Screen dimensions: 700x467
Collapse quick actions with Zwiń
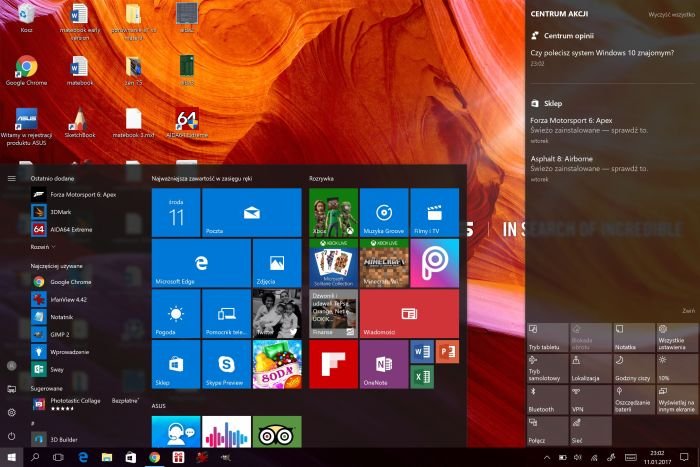[688, 311]
